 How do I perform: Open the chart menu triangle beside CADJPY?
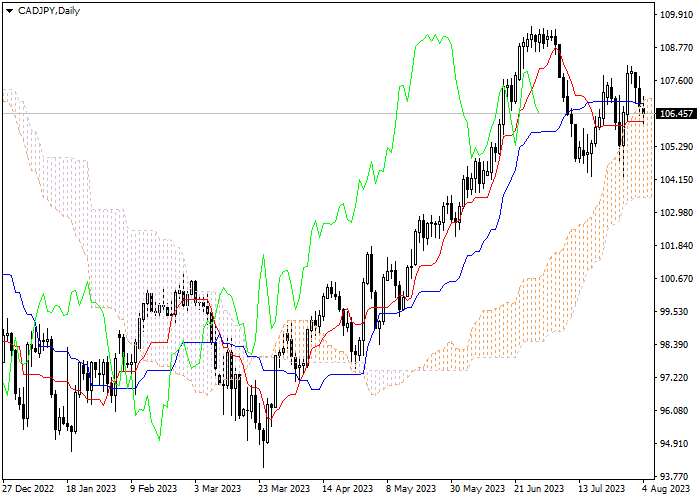pos(9,11)
